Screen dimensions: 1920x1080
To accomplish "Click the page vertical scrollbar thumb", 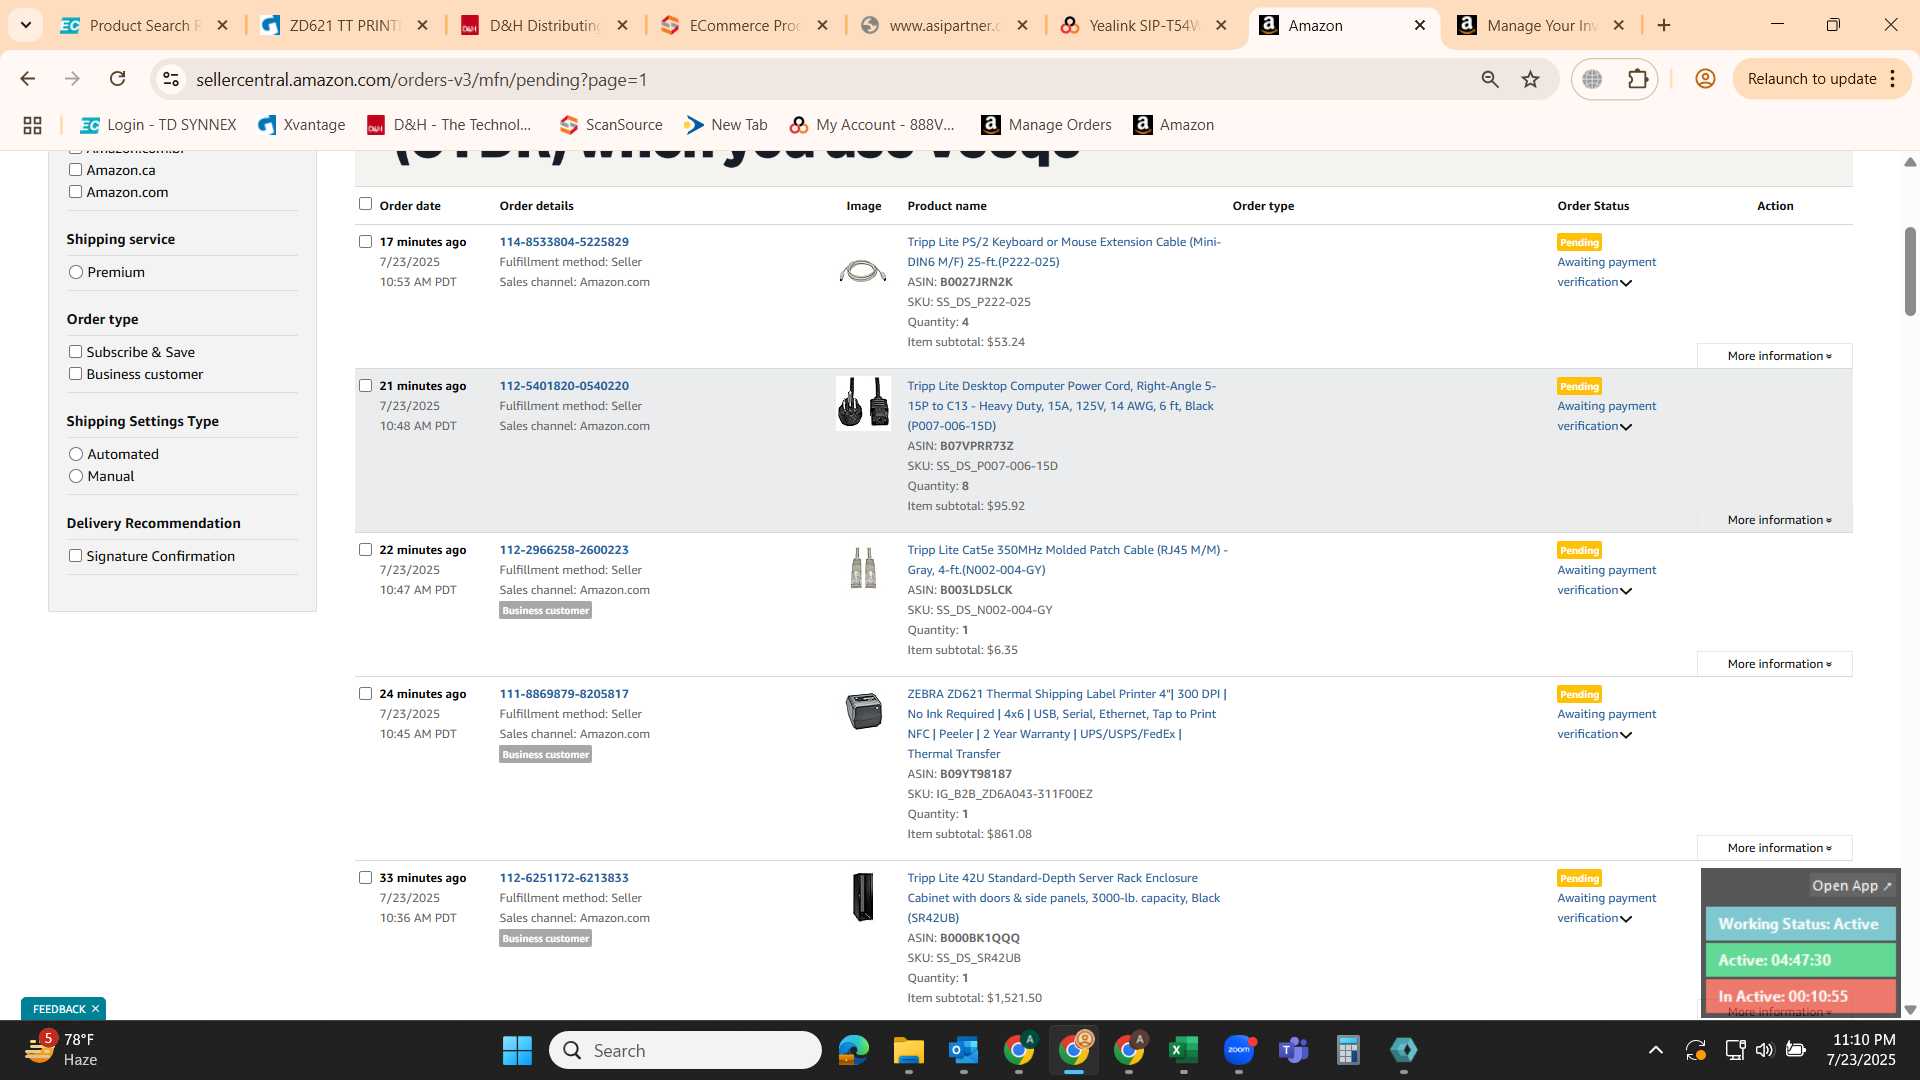I will (1910, 272).
